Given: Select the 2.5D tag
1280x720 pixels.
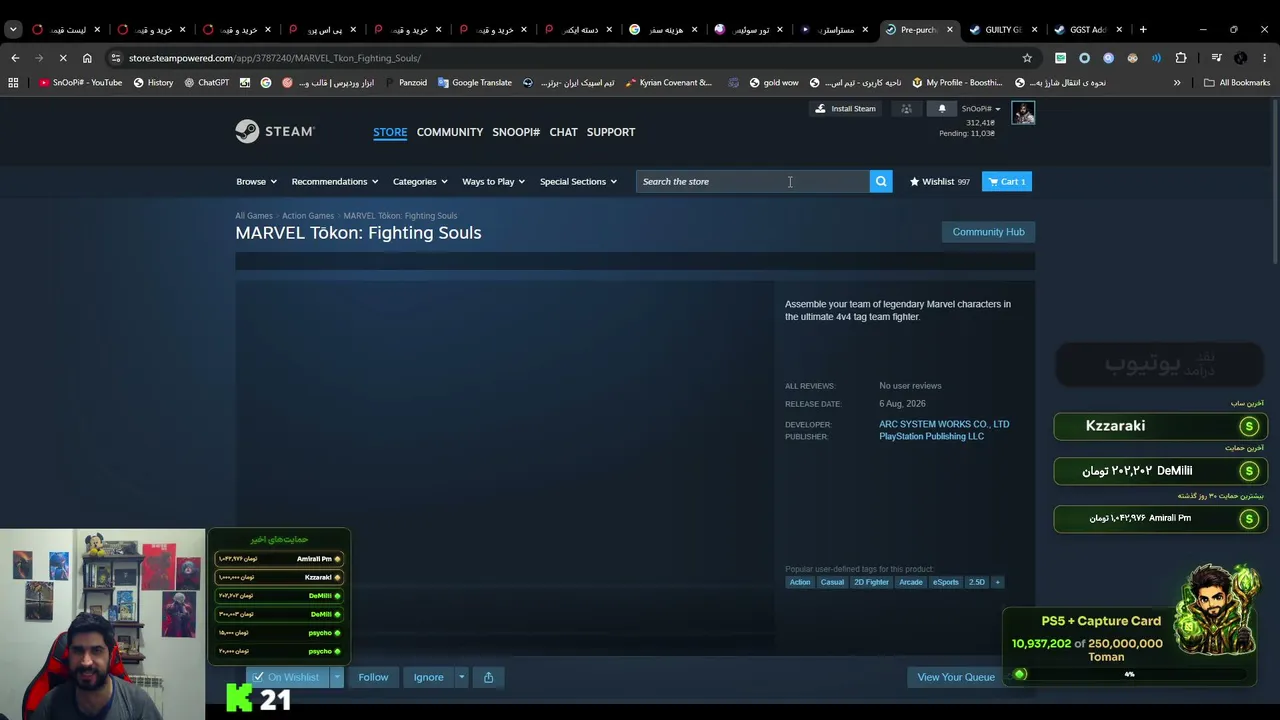Looking at the screenshot, I should 977,582.
